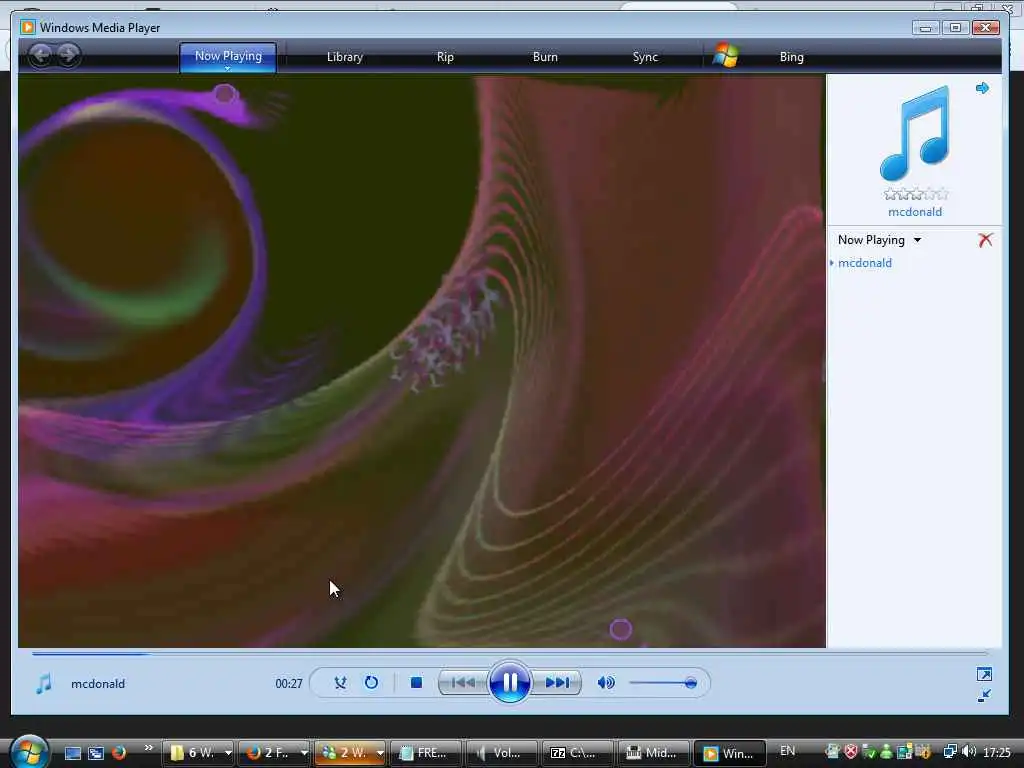Screen dimensions: 1024x768
Task: Open the Windows Start menu
Action: coord(29,751)
